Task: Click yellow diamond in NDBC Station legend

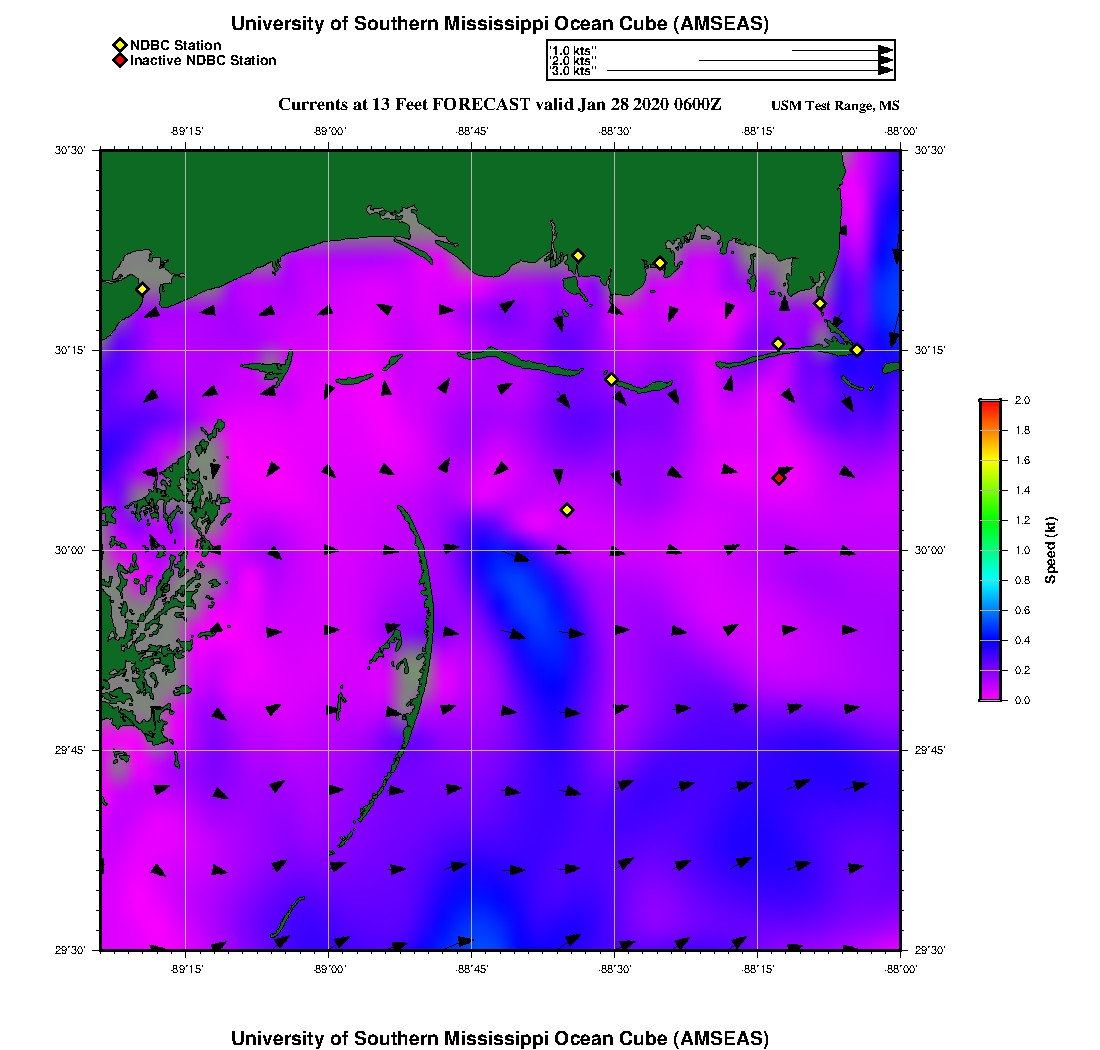Action: click(119, 45)
